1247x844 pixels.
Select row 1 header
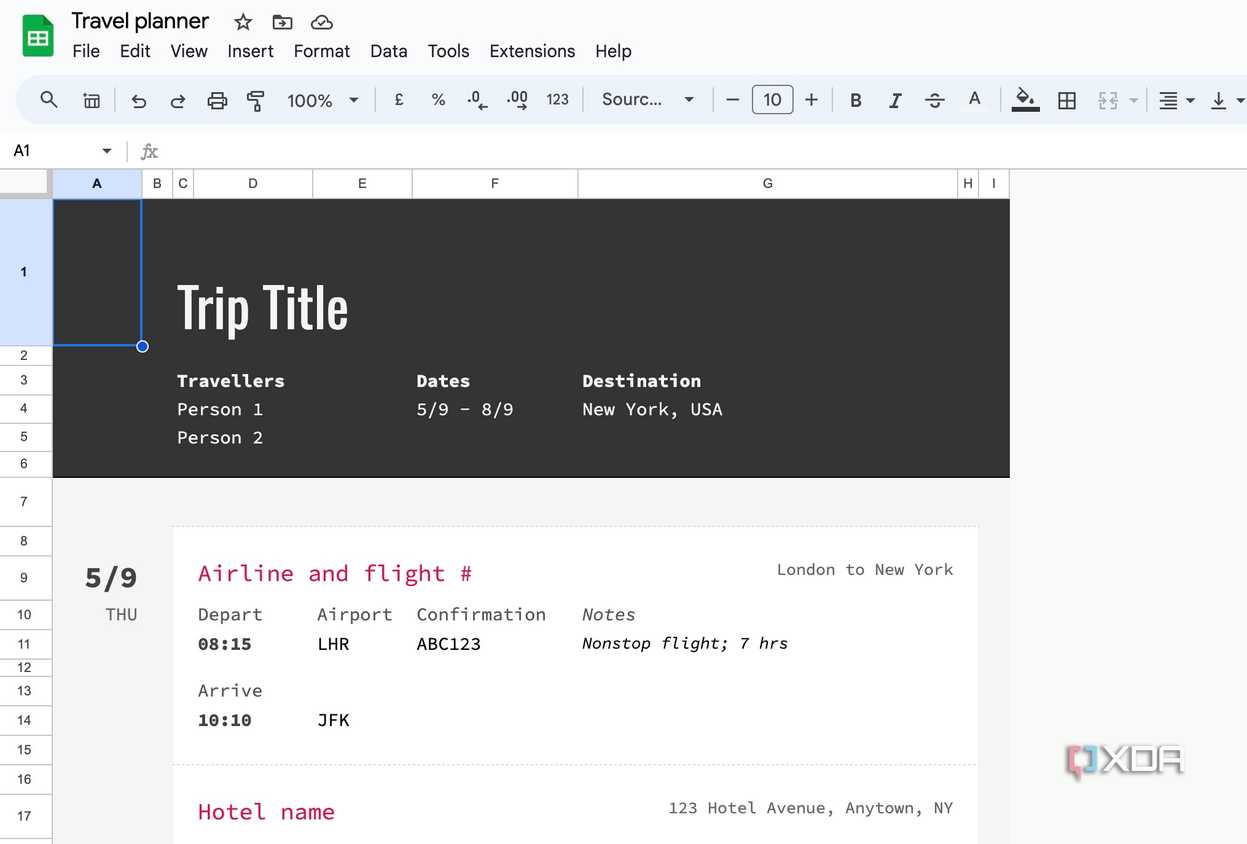click(26, 272)
